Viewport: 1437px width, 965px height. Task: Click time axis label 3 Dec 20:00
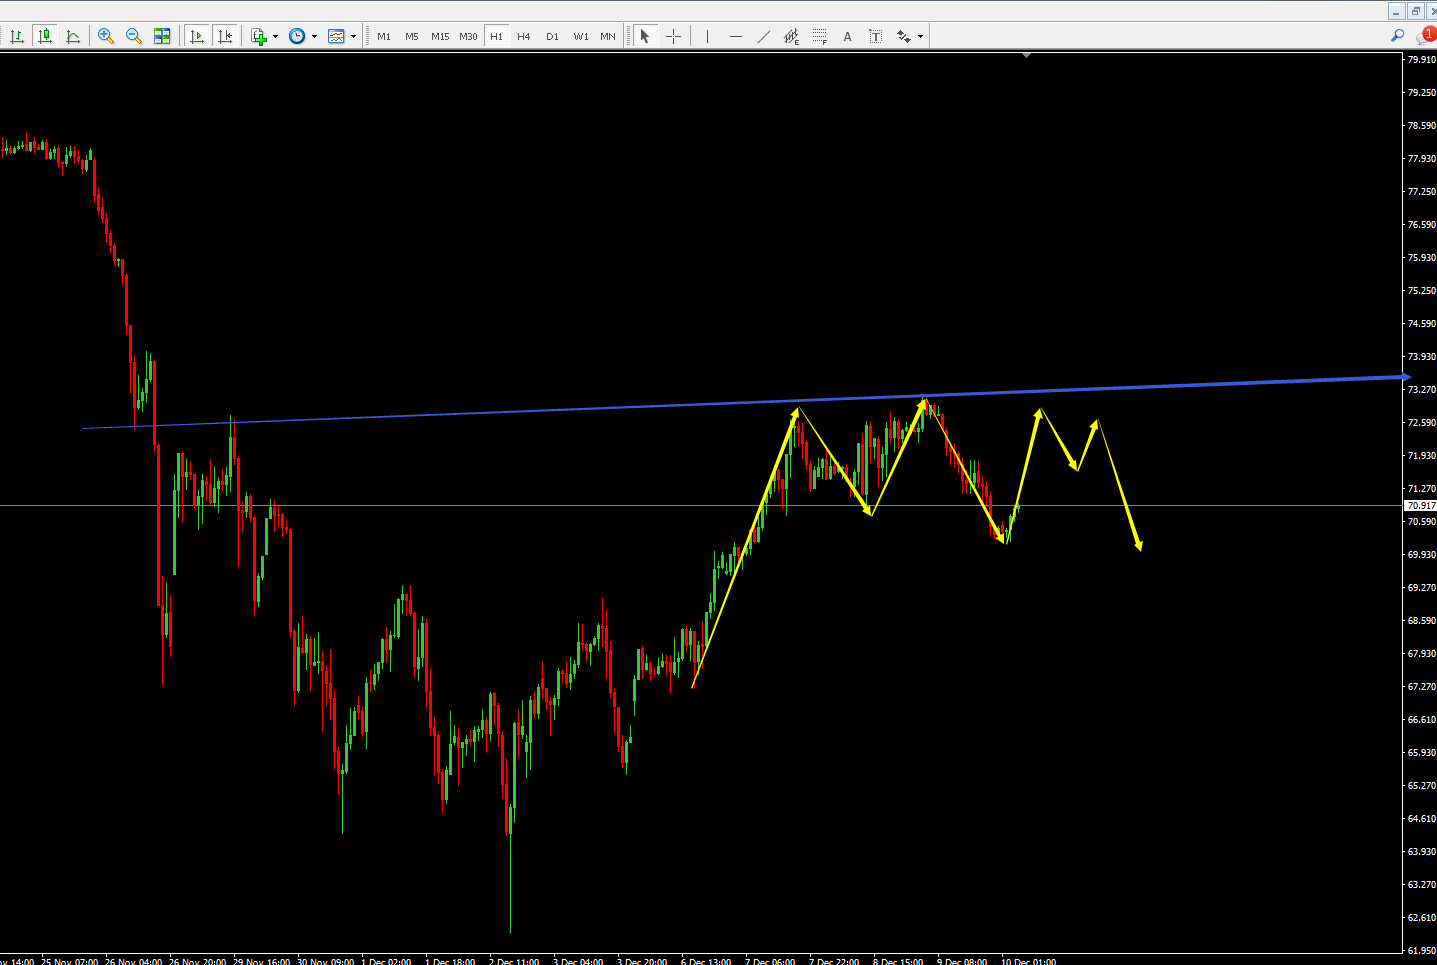[642, 961]
